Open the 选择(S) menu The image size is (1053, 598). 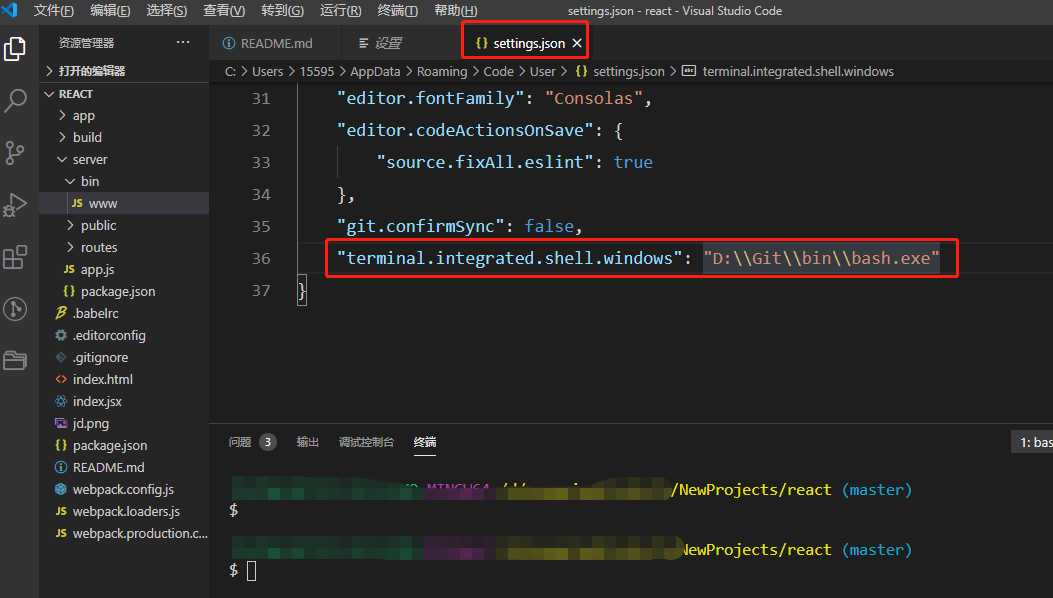(167, 11)
